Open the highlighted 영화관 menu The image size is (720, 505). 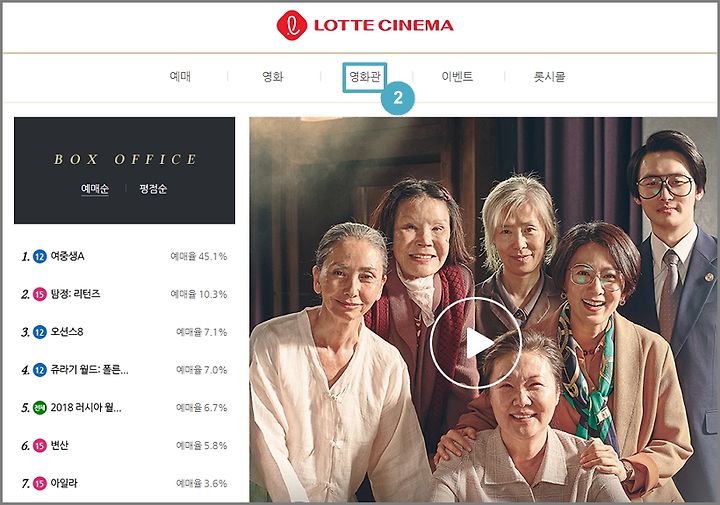(x=365, y=77)
